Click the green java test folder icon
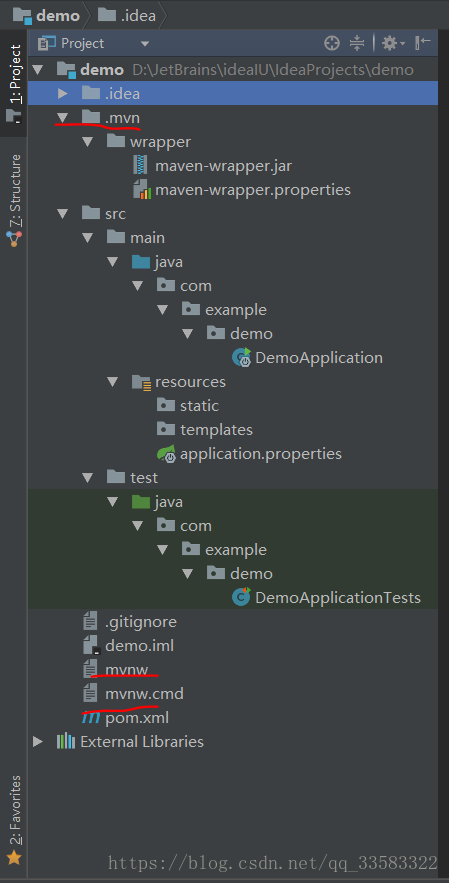 coord(141,502)
